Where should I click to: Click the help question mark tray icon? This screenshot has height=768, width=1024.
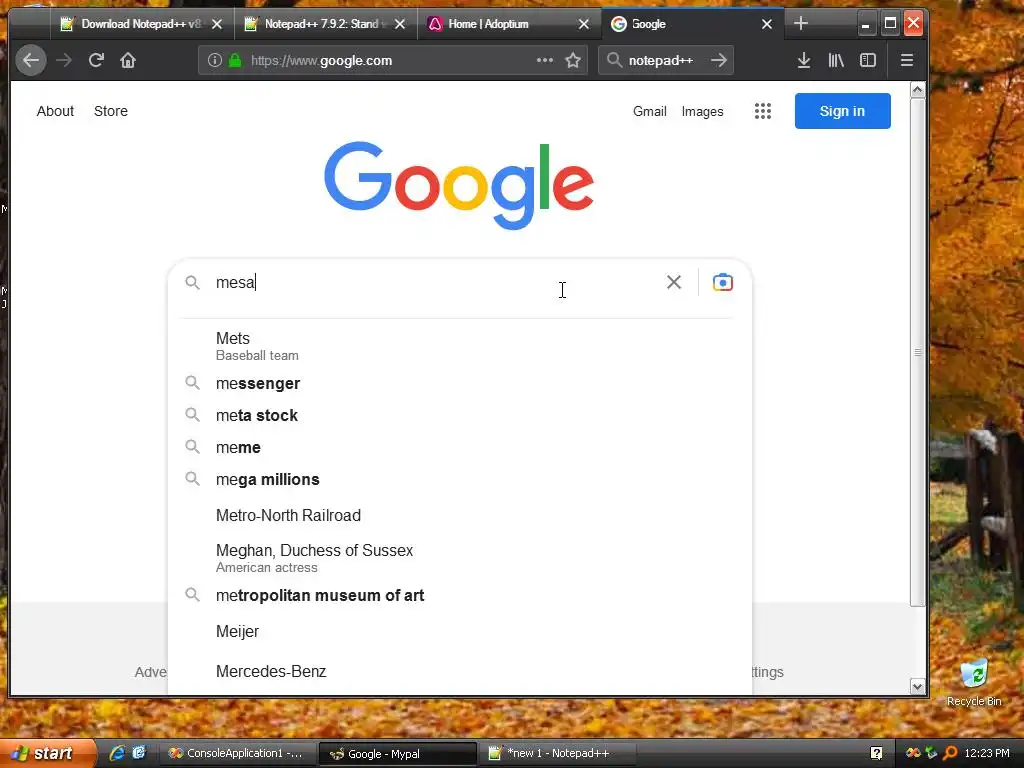[876, 753]
